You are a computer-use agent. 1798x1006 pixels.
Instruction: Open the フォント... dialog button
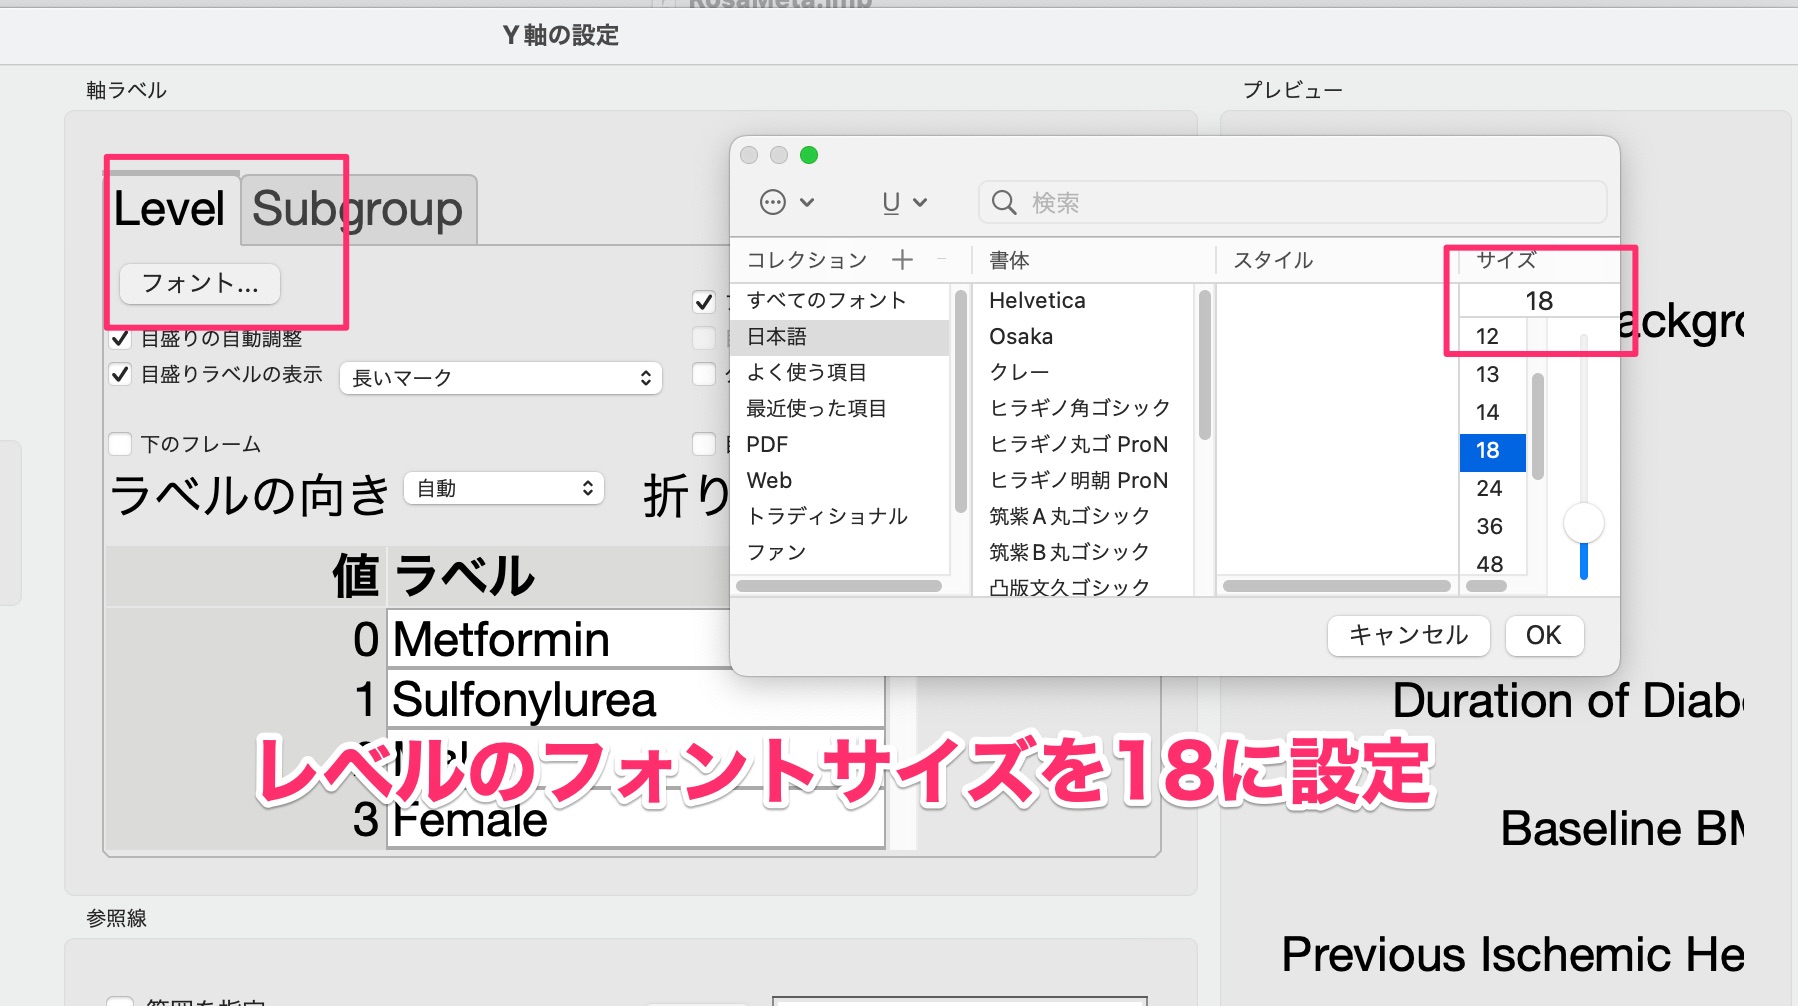tap(198, 284)
